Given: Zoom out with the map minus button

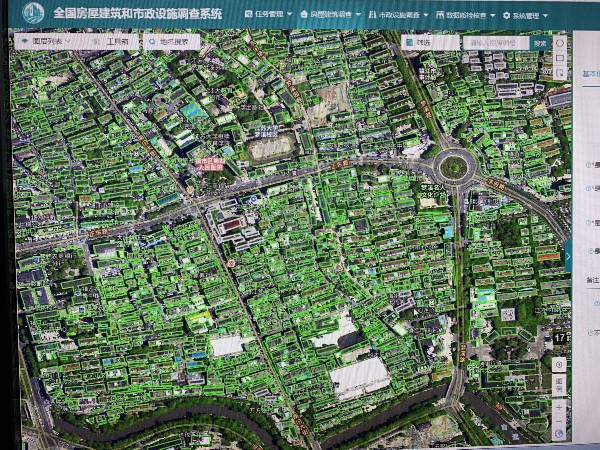Looking at the screenshot, I should 559,421.
